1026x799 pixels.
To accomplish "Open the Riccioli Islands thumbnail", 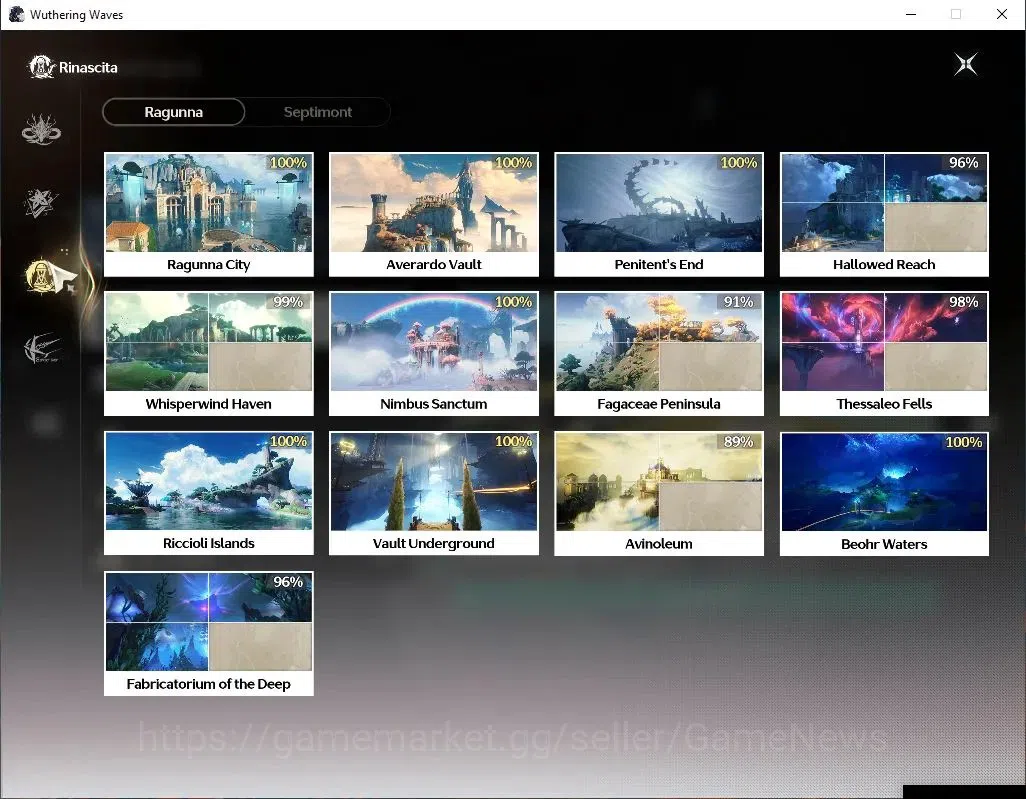I will pyautogui.click(x=209, y=481).
